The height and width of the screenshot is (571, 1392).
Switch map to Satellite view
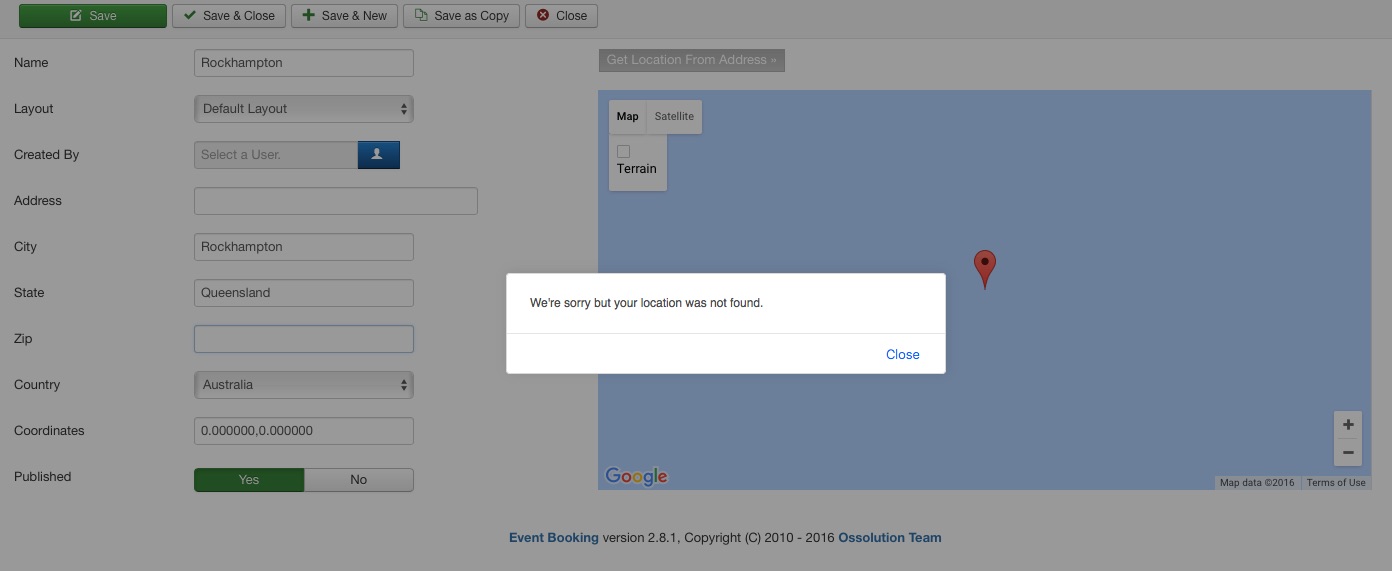pyautogui.click(x=674, y=117)
